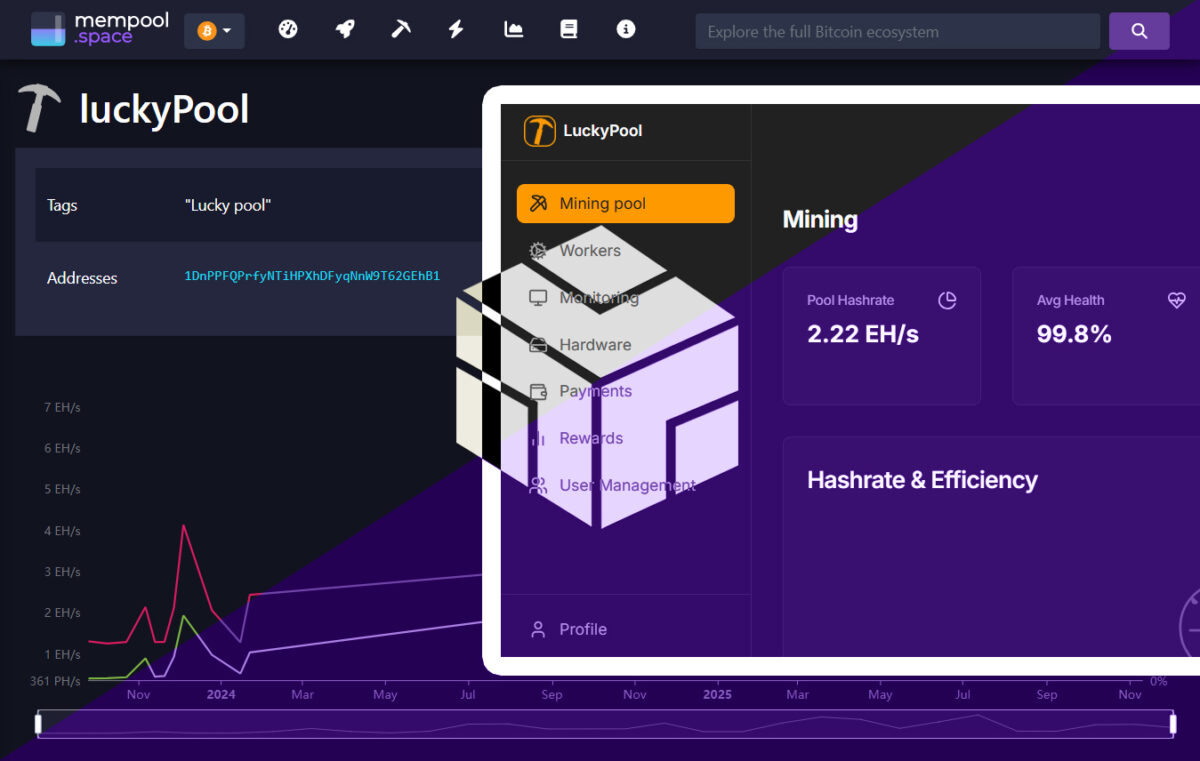1200x761 pixels.
Task: Click the Monitoring screen icon
Action: click(538, 298)
